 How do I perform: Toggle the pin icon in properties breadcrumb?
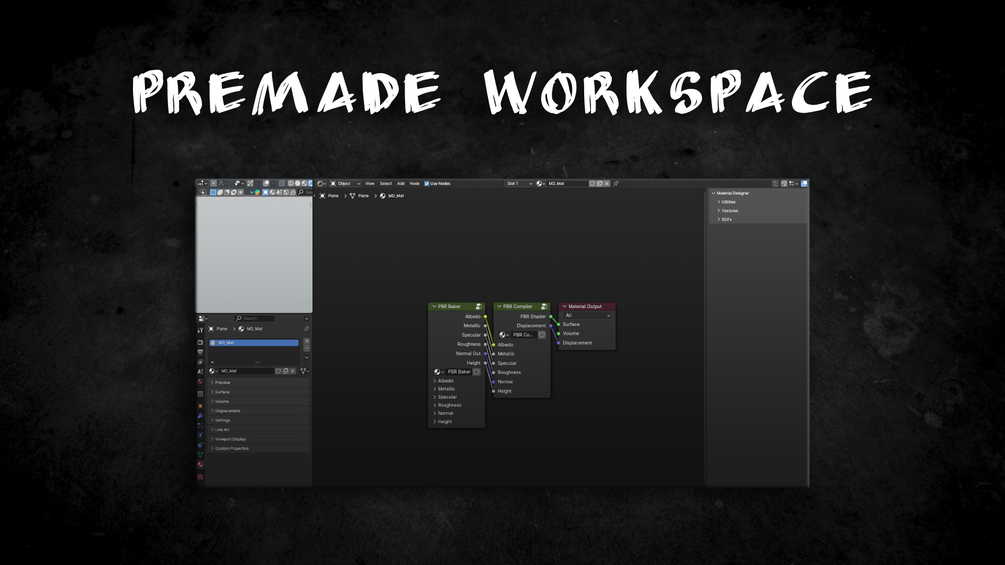point(306,329)
